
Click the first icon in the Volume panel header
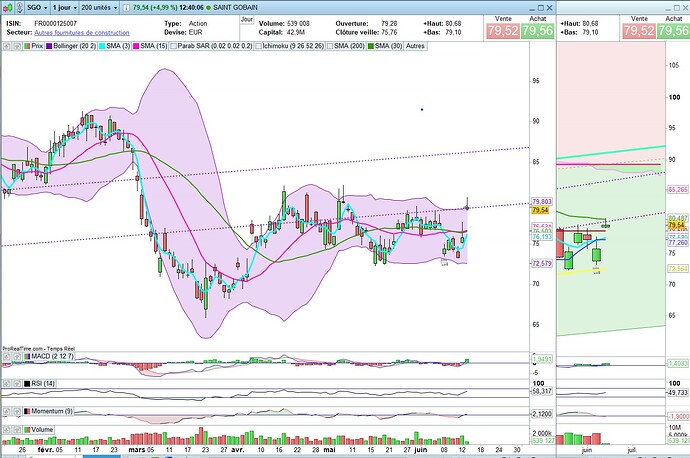[x=7, y=430]
